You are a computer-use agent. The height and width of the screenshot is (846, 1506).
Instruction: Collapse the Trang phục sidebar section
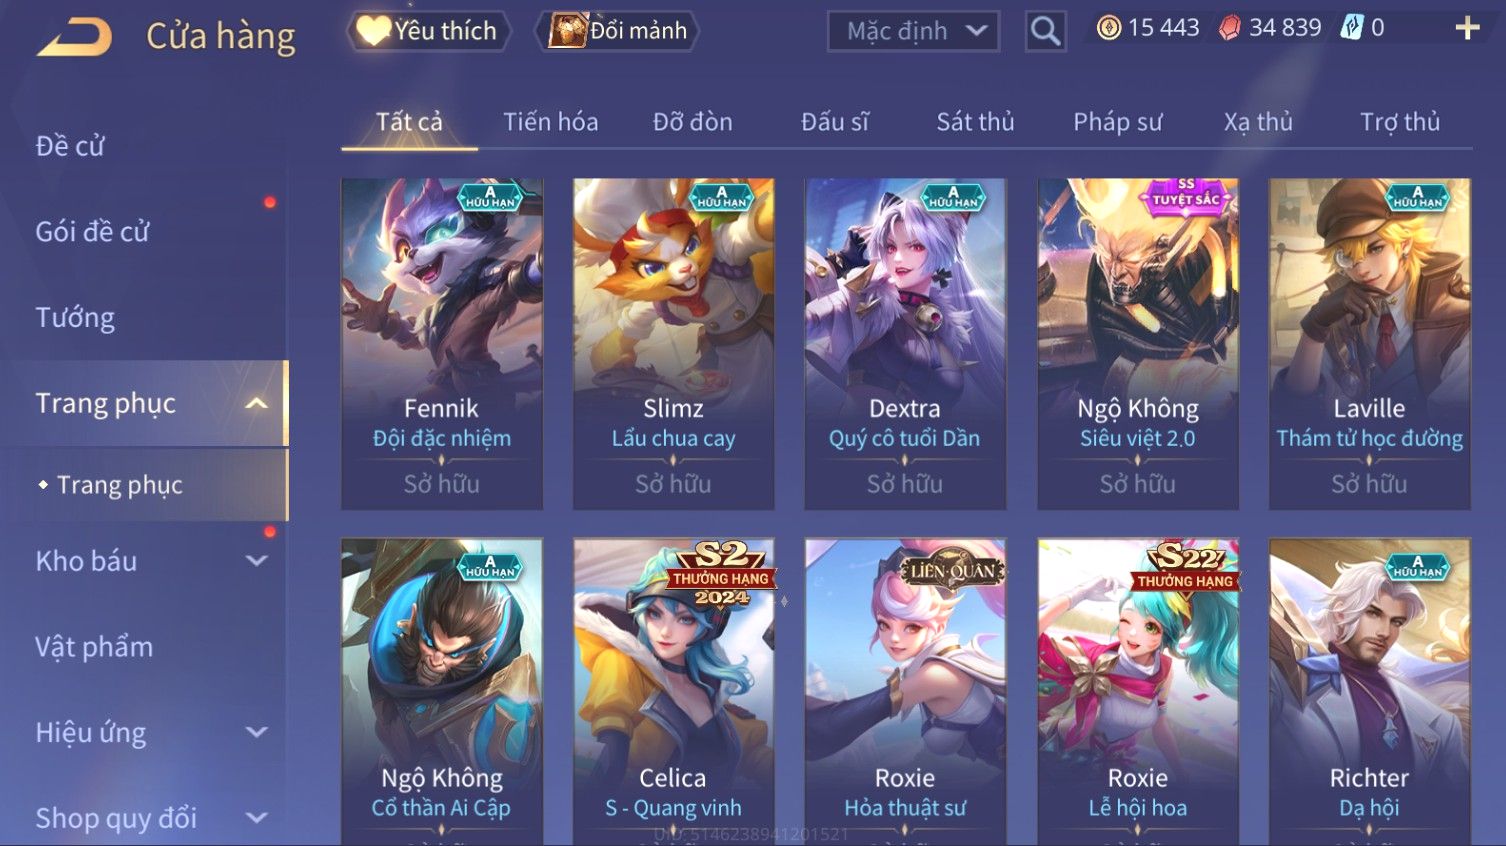coord(257,403)
